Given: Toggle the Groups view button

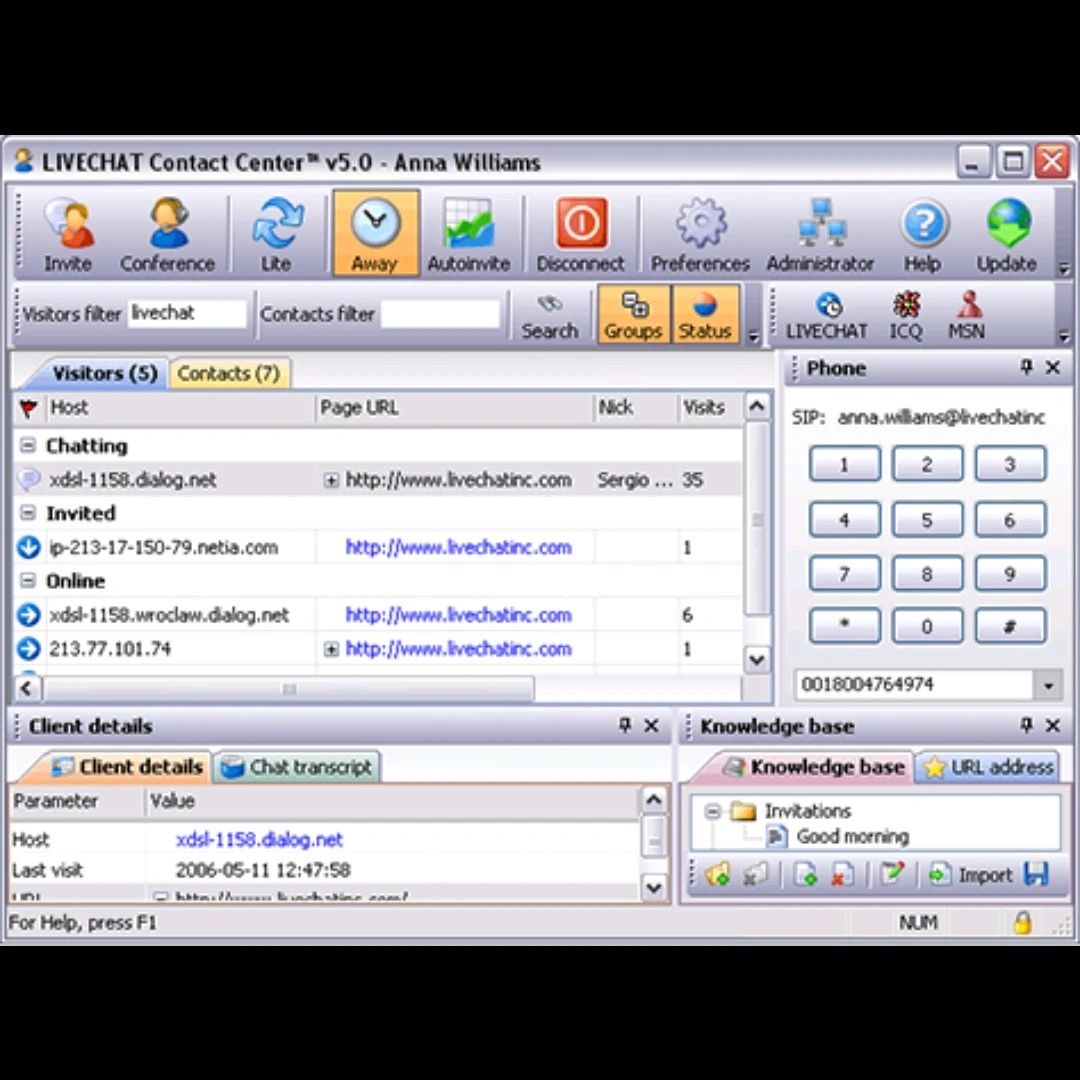Looking at the screenshot, I should pyautogui.click(x=633, y=315).
